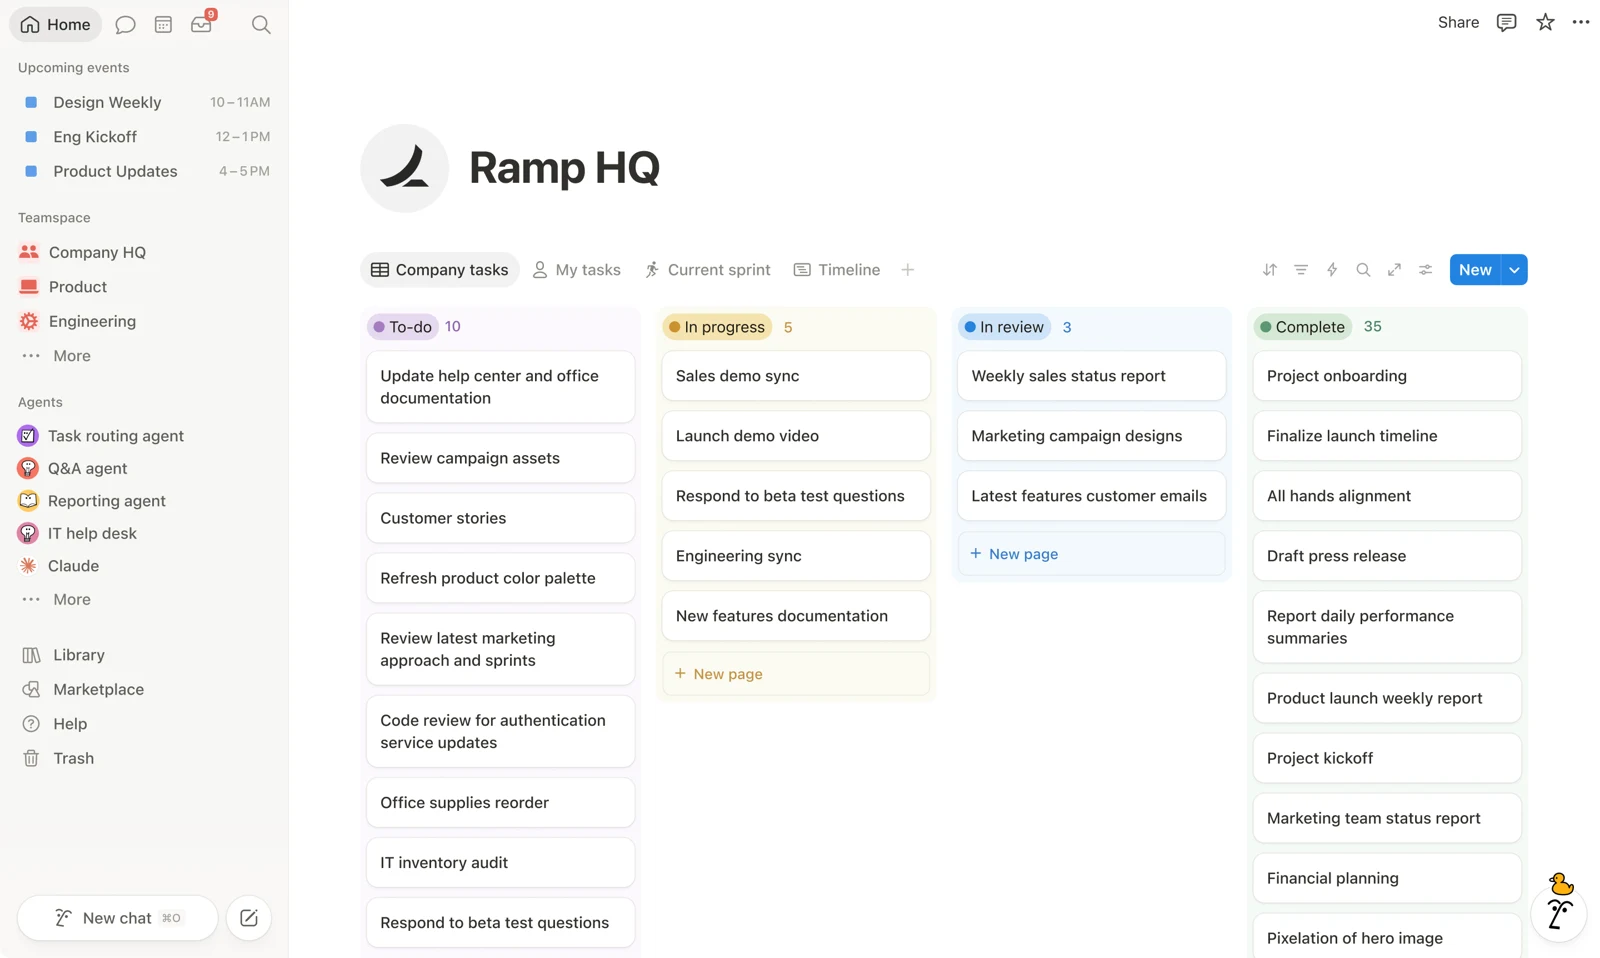Add a new view with plus

pyautogui.click(x=908, y=270)
